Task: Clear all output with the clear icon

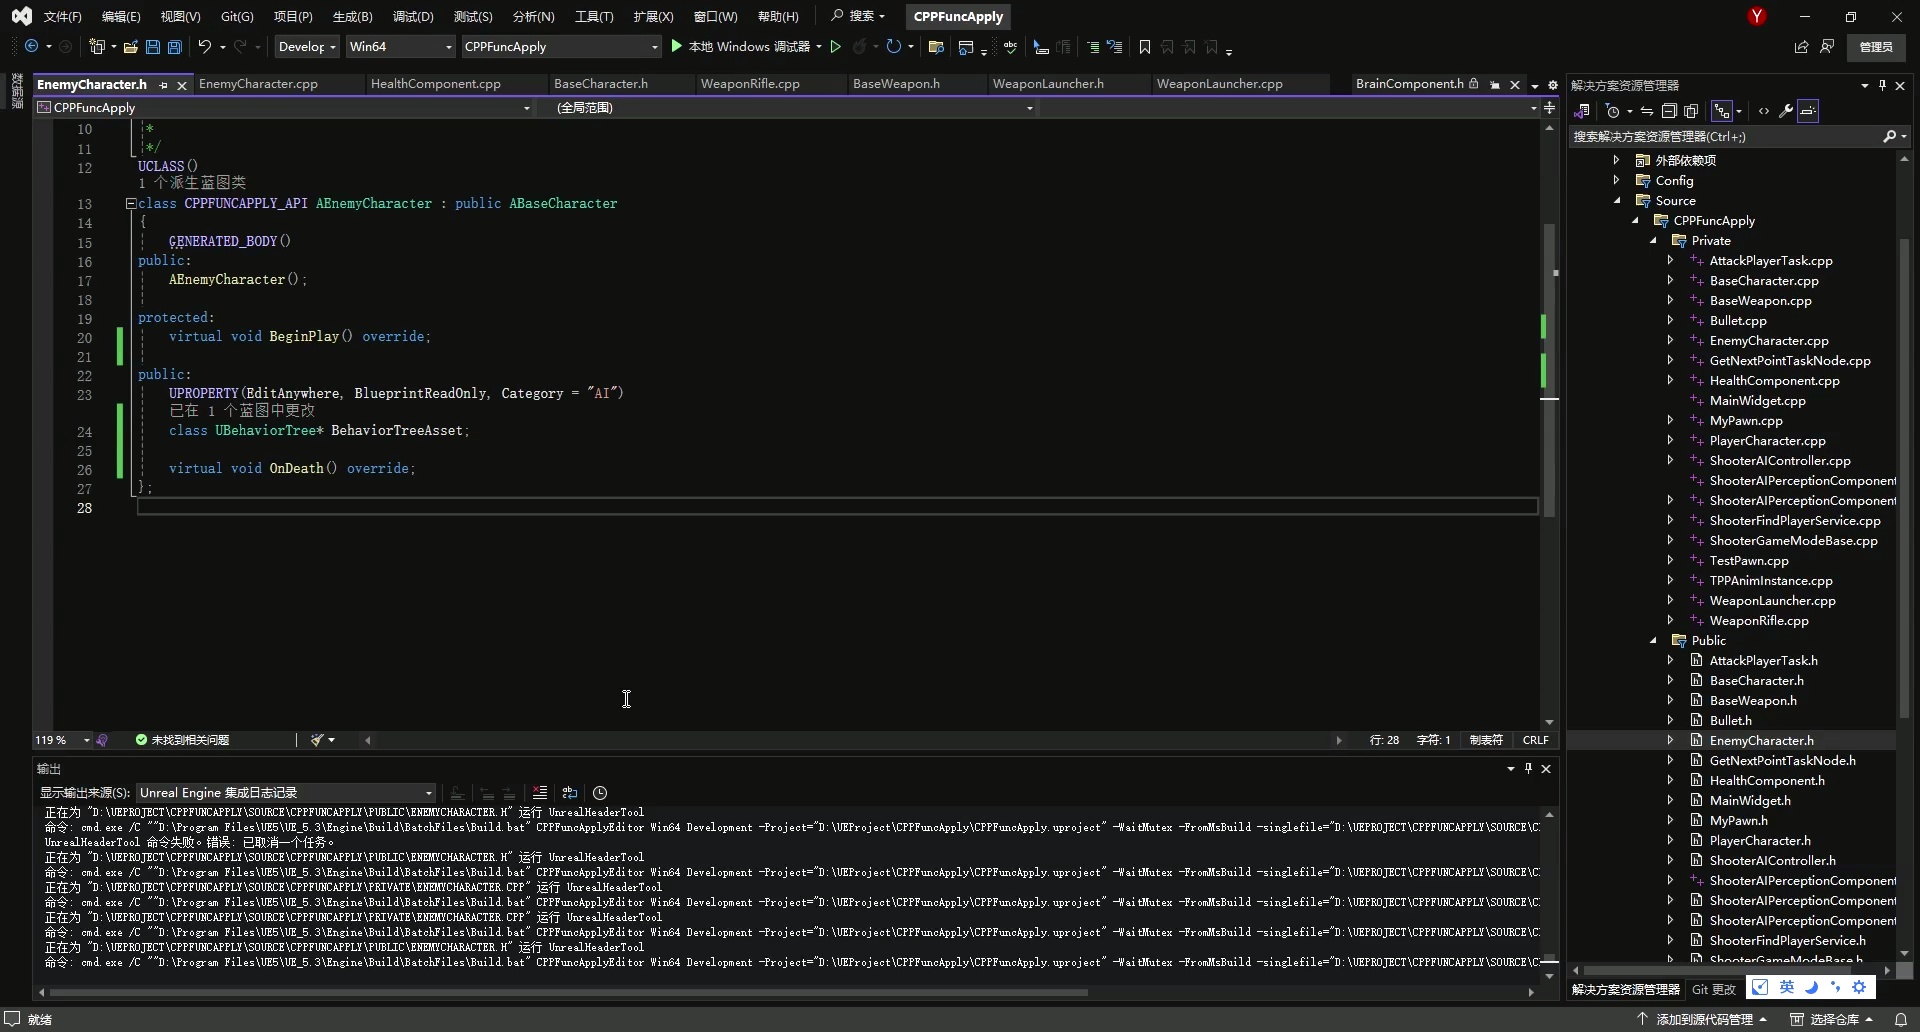Action: click(540, 793)
